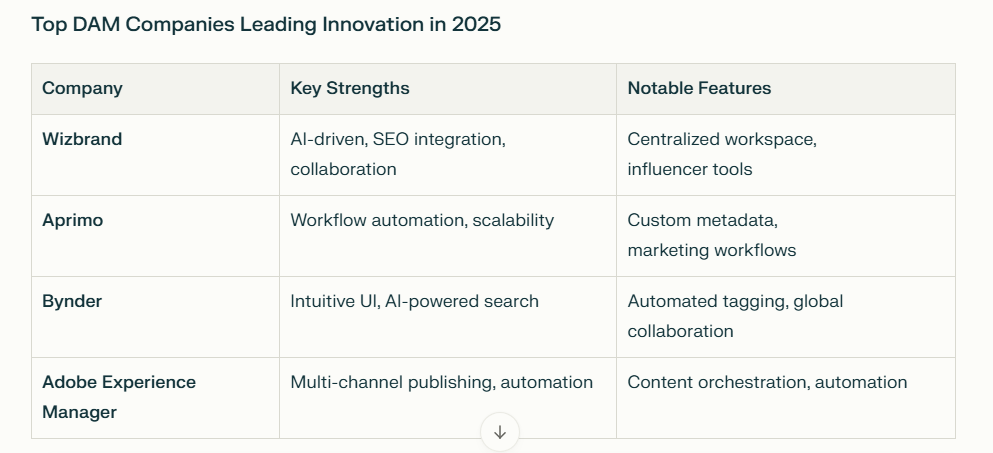The image size is (993, 453).
Task: Click the Company column header
Action: pyautogui.click(x=155, y=89)
